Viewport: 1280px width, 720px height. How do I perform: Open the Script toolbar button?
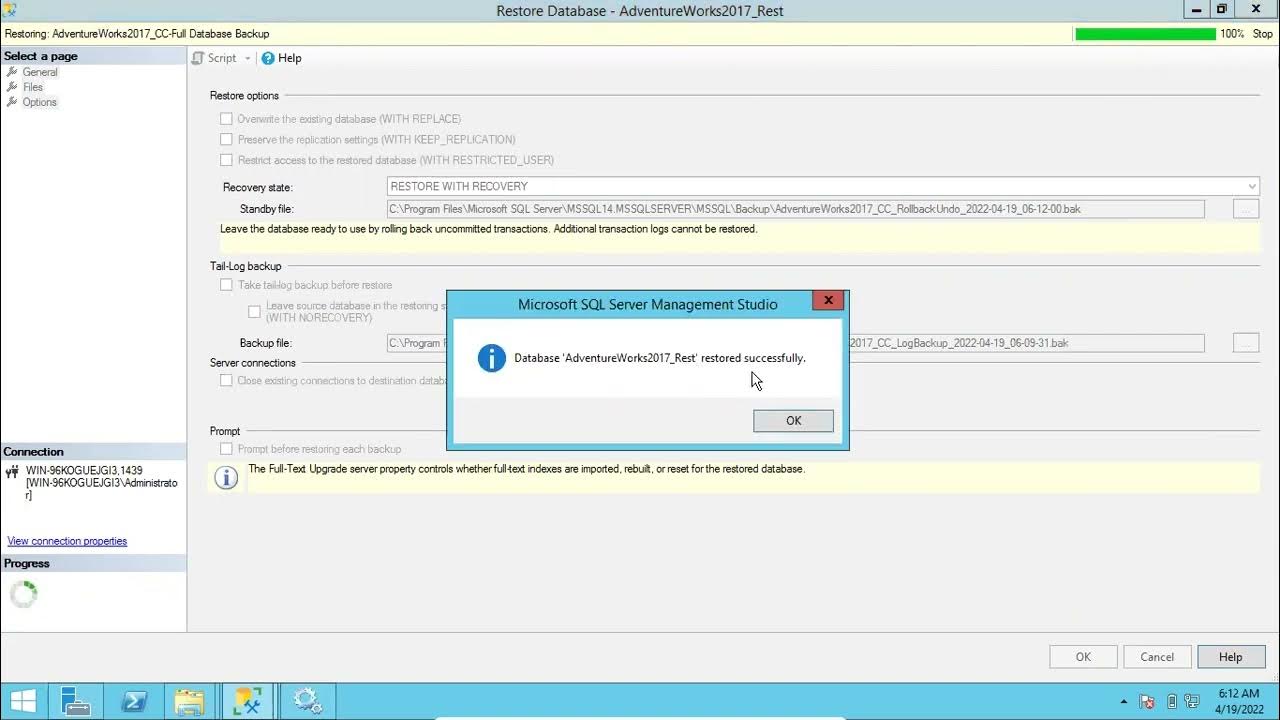tap(215, 58)
